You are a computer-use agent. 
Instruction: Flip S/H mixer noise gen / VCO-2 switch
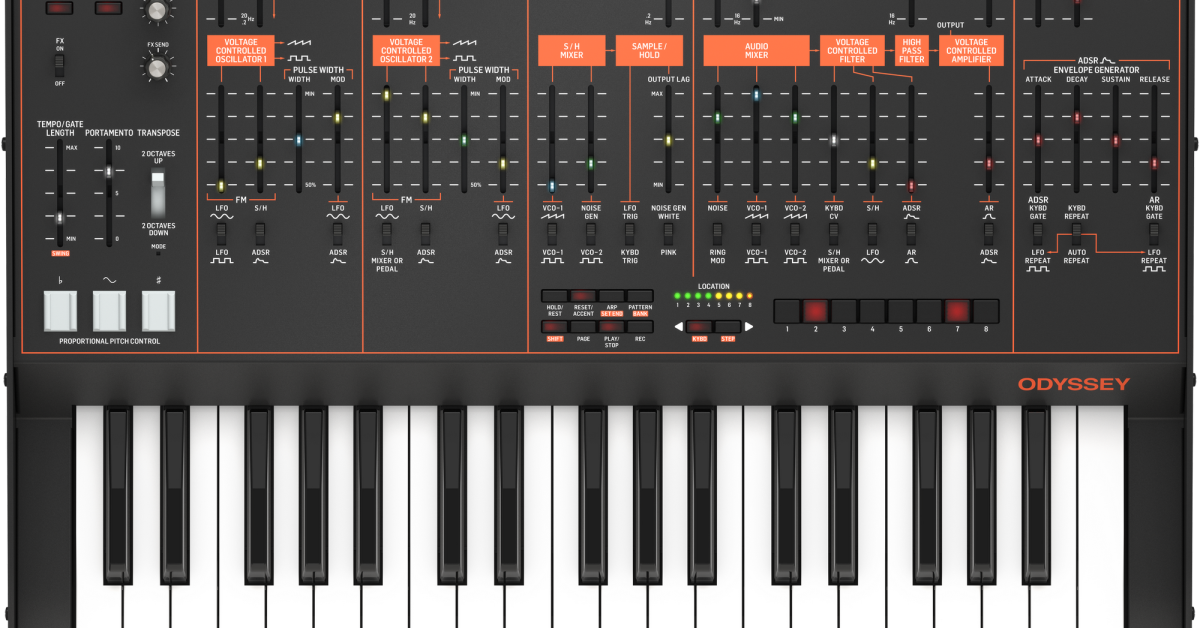click(590, 233)
